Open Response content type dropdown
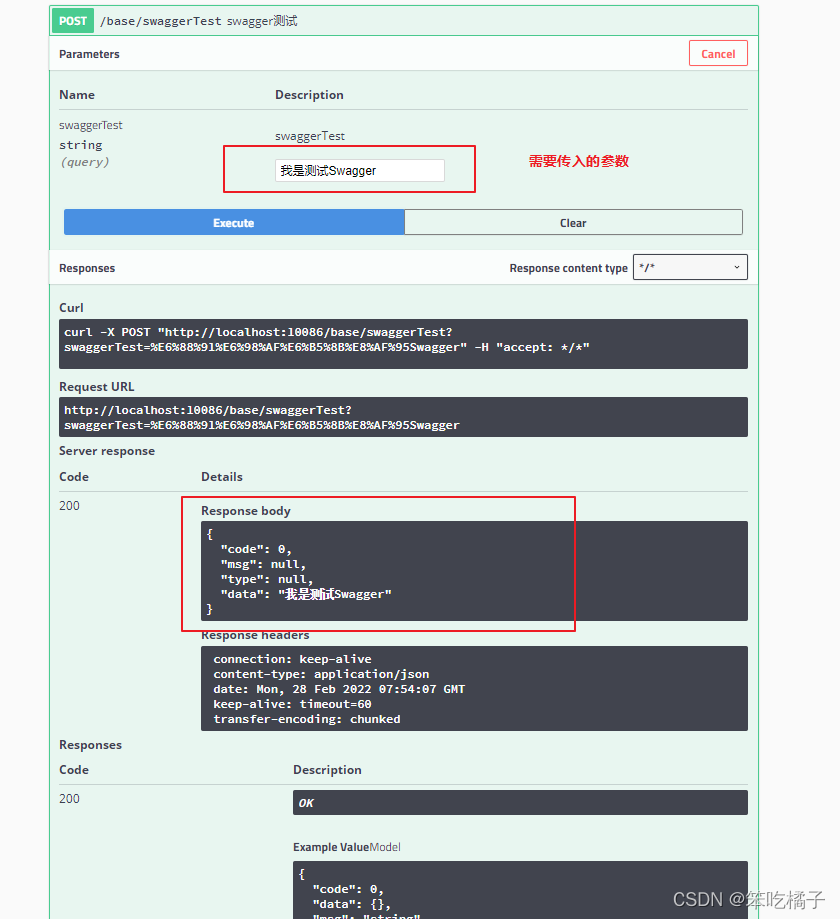 690,267
